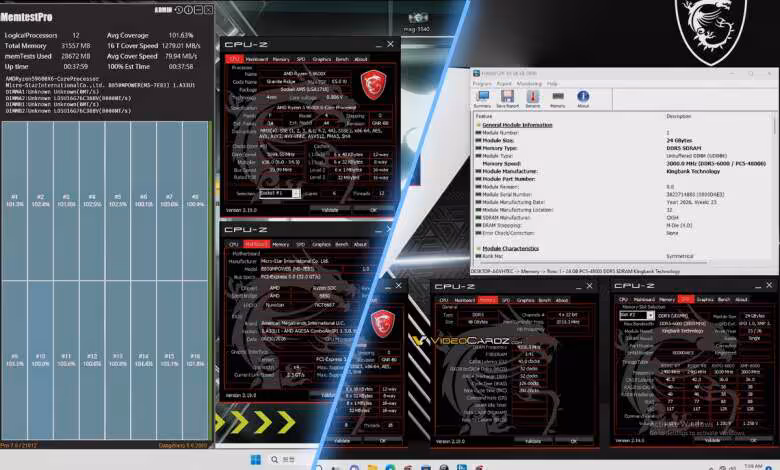Select the highlighted Memory tab in bottom-middle CPU-Z
Viewport: 780px width, 470px height.
click(x=488, y=300)
